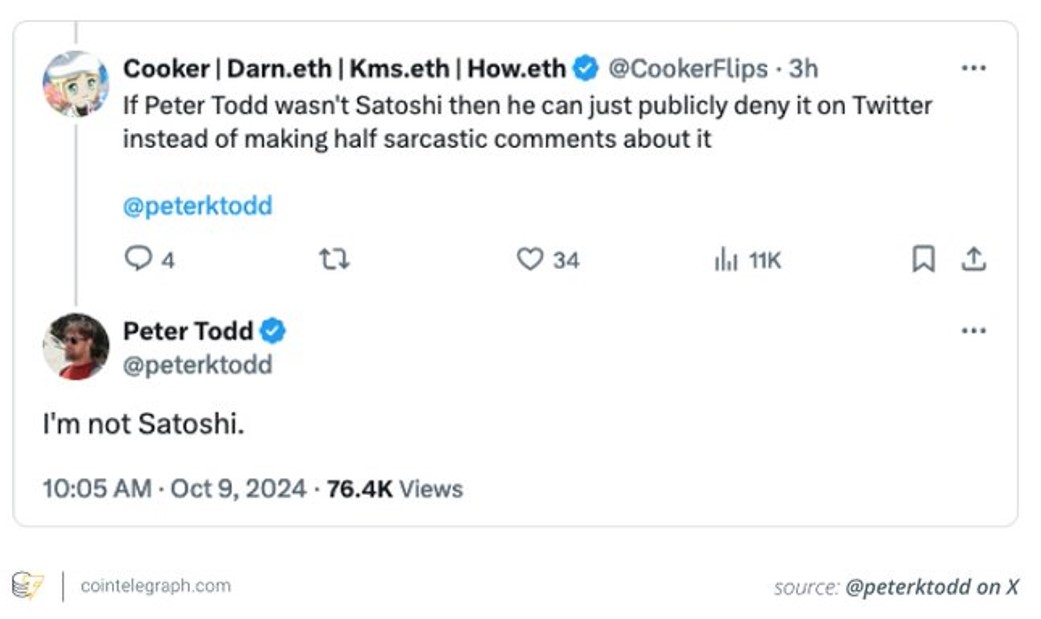Click the share icon on CookerFlips tweet
This screenshot has height=619, width=1041.
[973, 260]
